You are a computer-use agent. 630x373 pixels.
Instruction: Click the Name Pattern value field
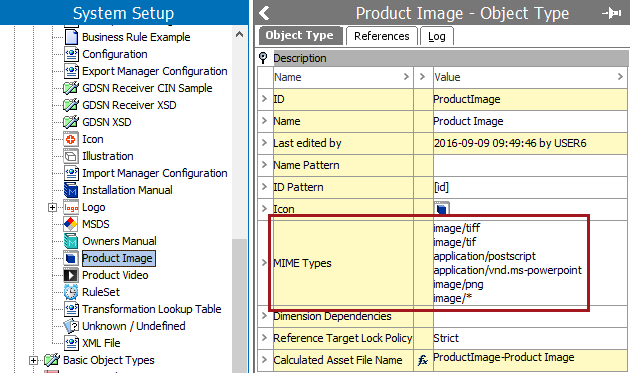click(x=530, y=165)
